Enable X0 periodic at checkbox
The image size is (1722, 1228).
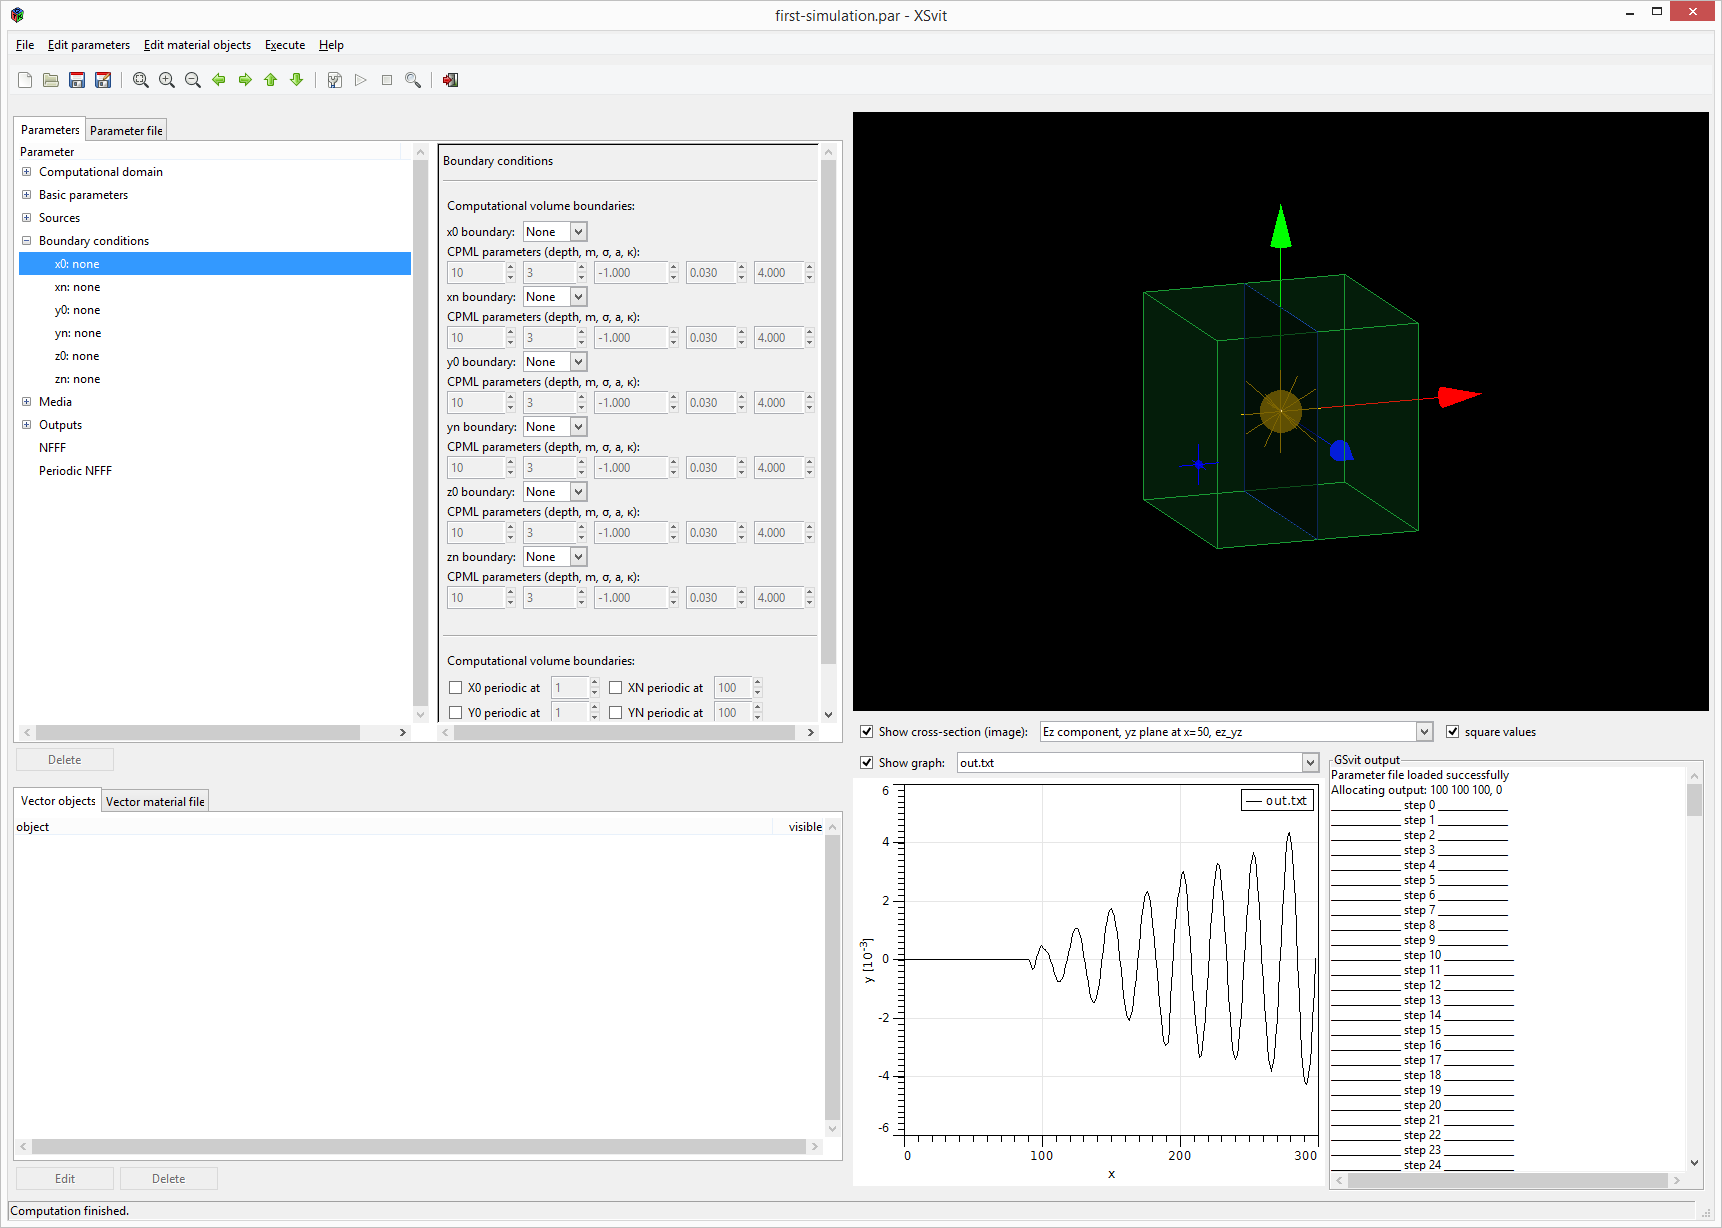[456, 688]
